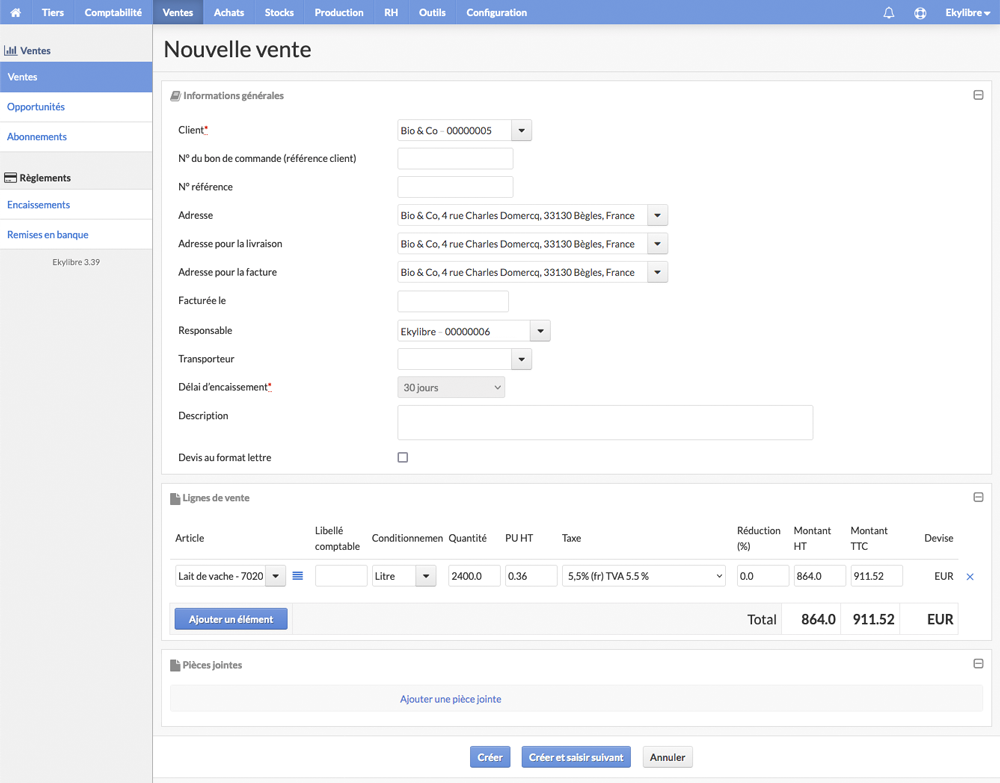
Task: Open the Taxe TVA 5.5 % select
Action: click(x=643, y=576)
